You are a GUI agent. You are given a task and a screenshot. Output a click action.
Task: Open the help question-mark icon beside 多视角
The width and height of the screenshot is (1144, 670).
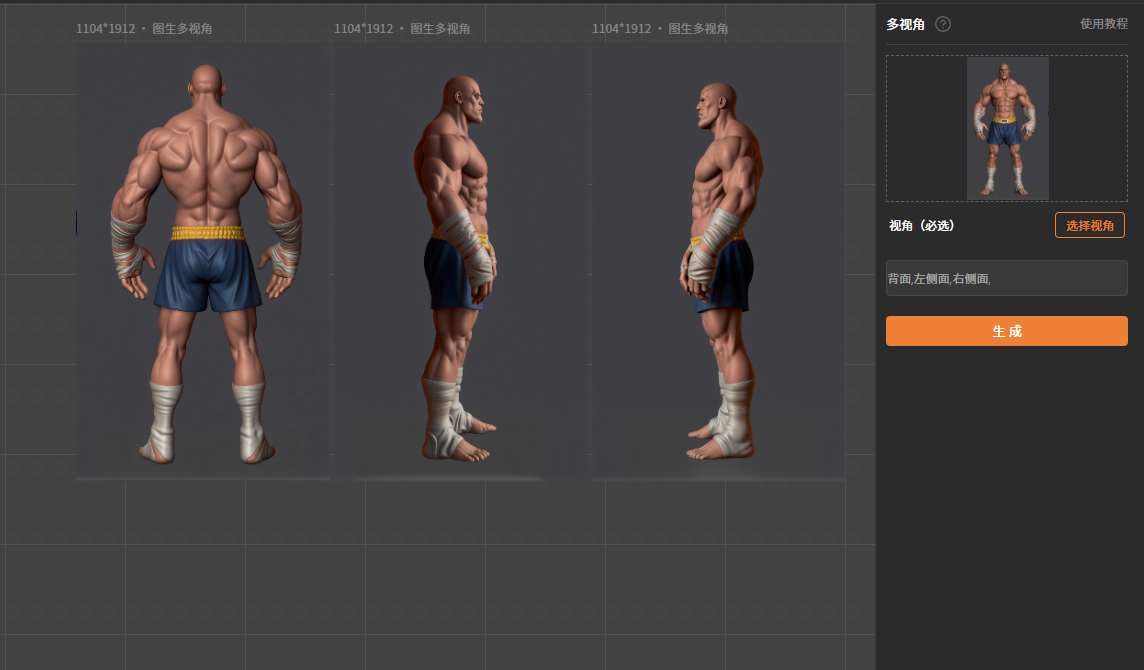[x=943, y=24]
